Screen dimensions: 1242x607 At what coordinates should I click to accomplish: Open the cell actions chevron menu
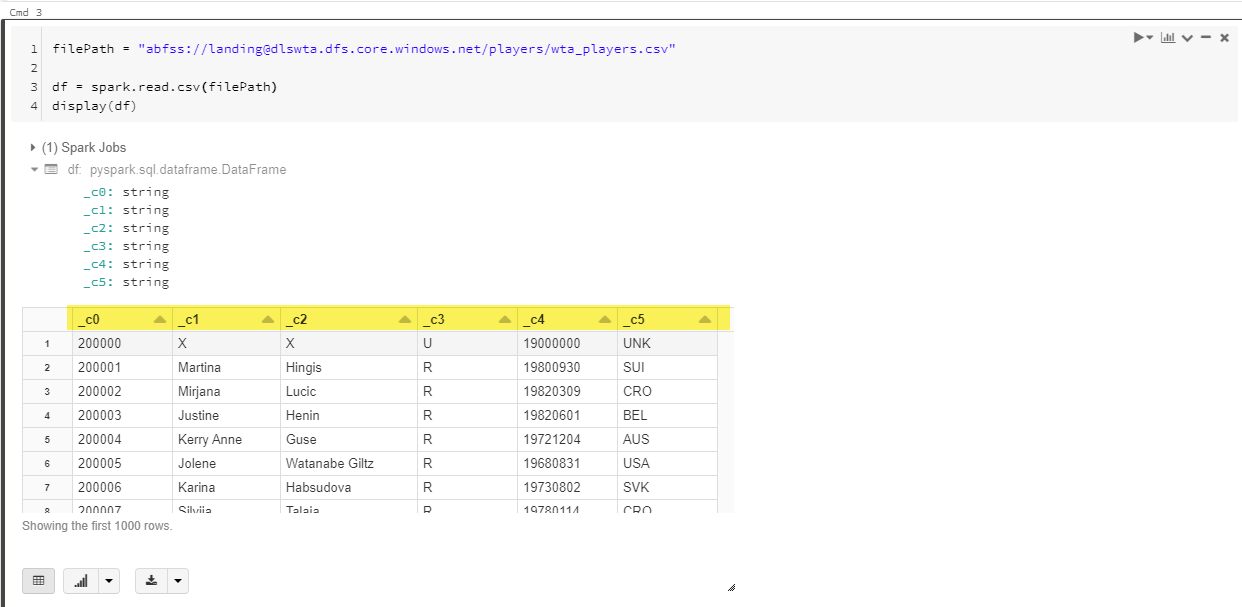pos(1187,38)
